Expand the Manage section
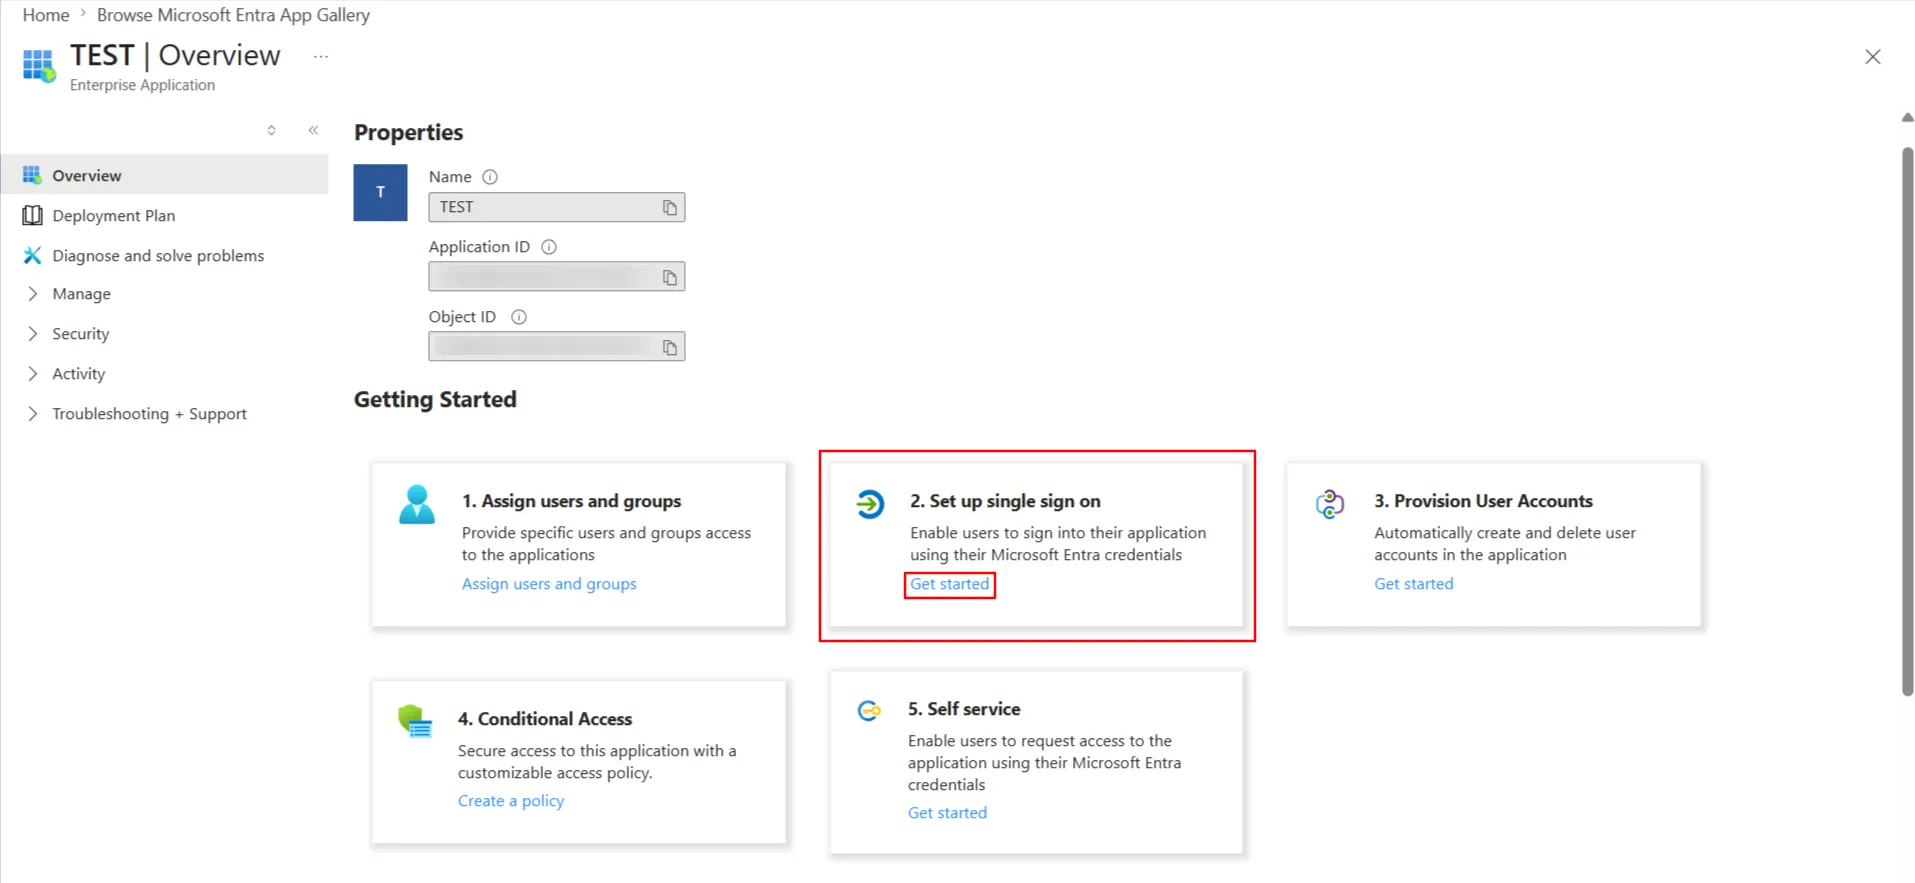The image size is (1915, 883). (32, 294)
